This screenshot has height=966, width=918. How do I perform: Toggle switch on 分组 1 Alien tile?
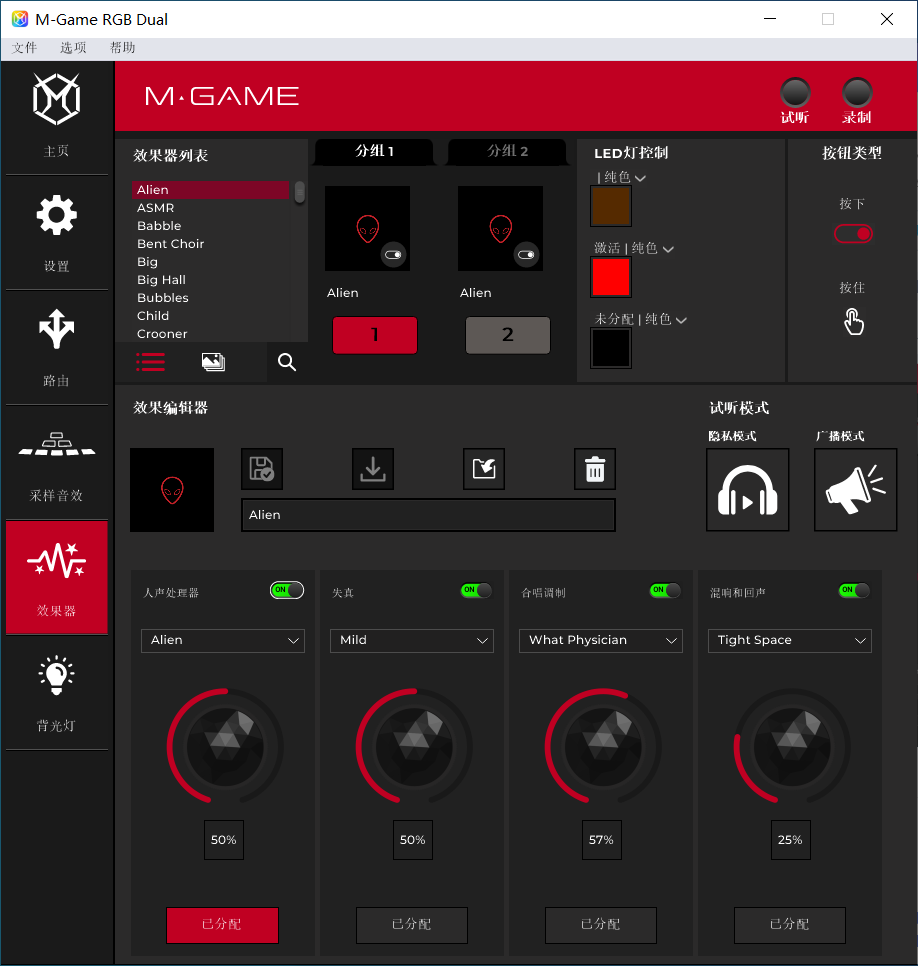(393, 254)
